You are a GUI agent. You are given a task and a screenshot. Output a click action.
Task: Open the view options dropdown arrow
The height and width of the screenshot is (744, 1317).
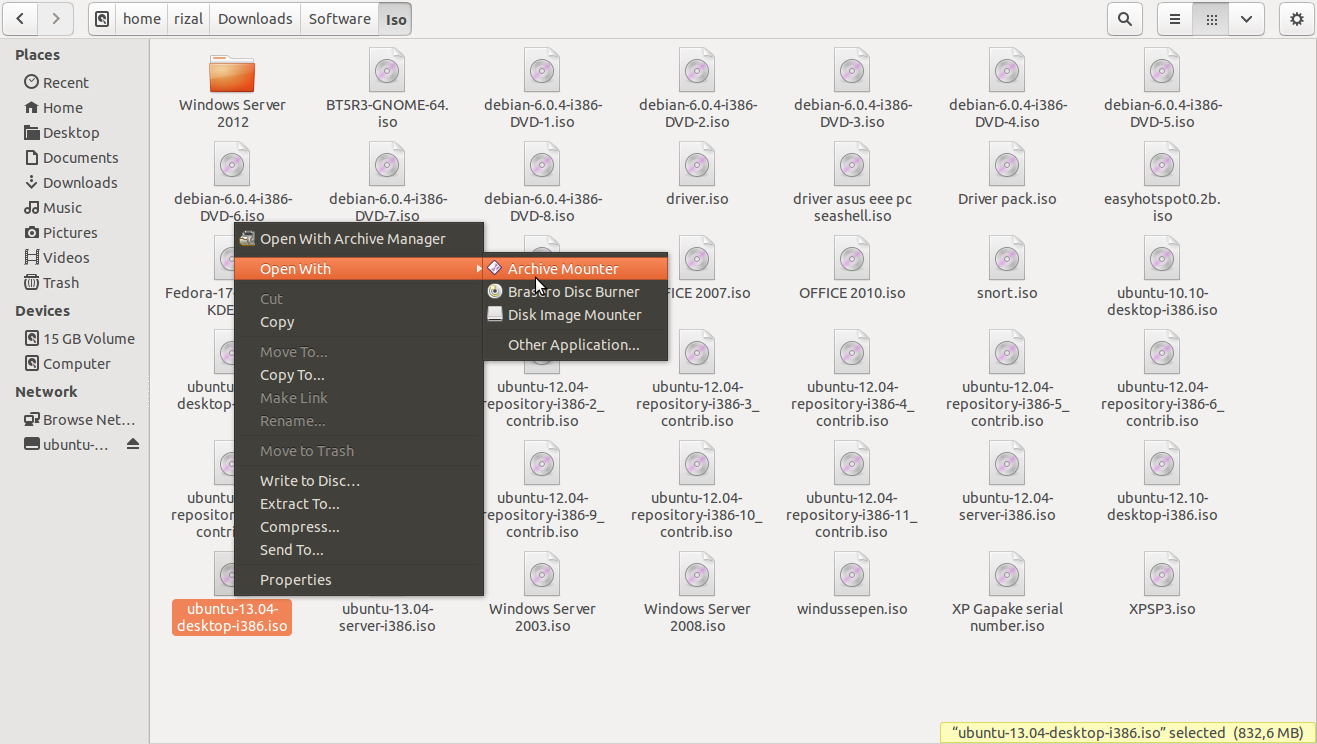click(x=1245, y=18)
